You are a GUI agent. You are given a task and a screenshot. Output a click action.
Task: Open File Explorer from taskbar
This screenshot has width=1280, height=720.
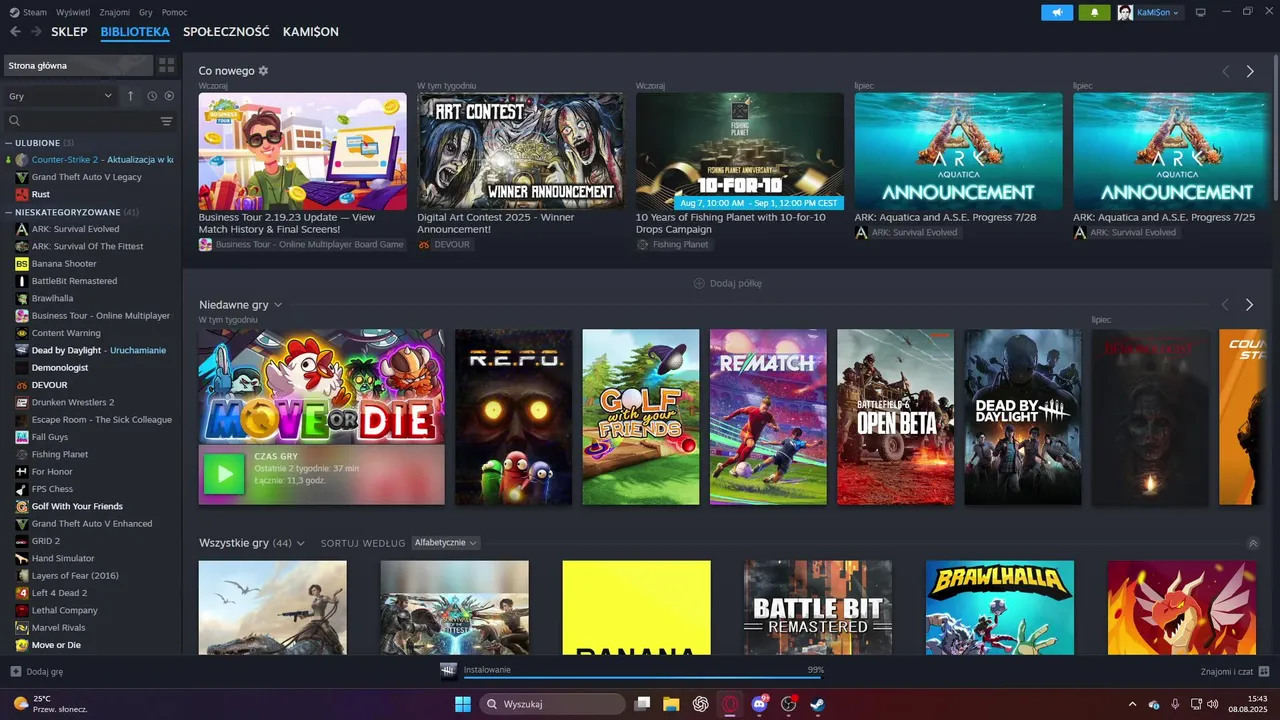pos(671,704)
